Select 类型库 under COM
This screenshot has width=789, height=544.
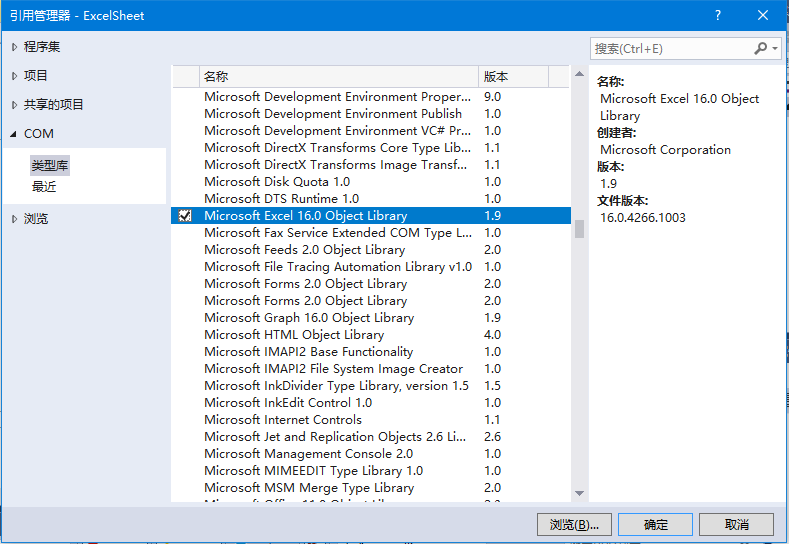click(x=49, y=165)
